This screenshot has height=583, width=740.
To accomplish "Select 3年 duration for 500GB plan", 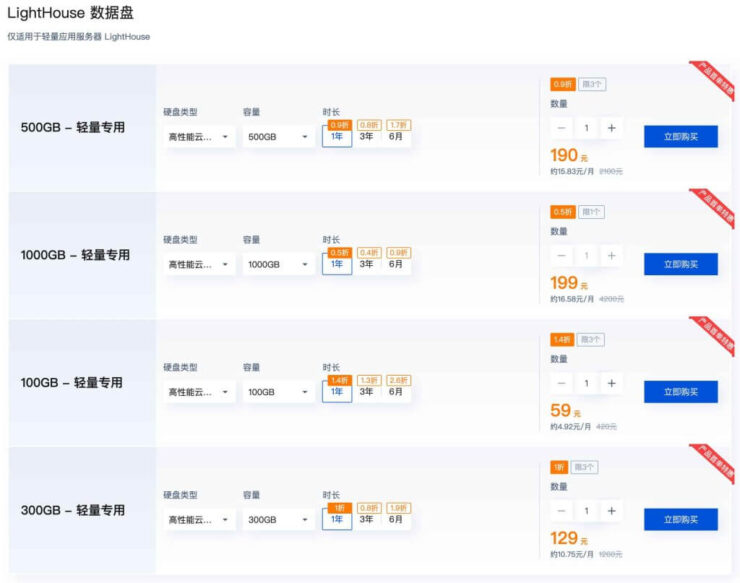I will pos(366,136).
